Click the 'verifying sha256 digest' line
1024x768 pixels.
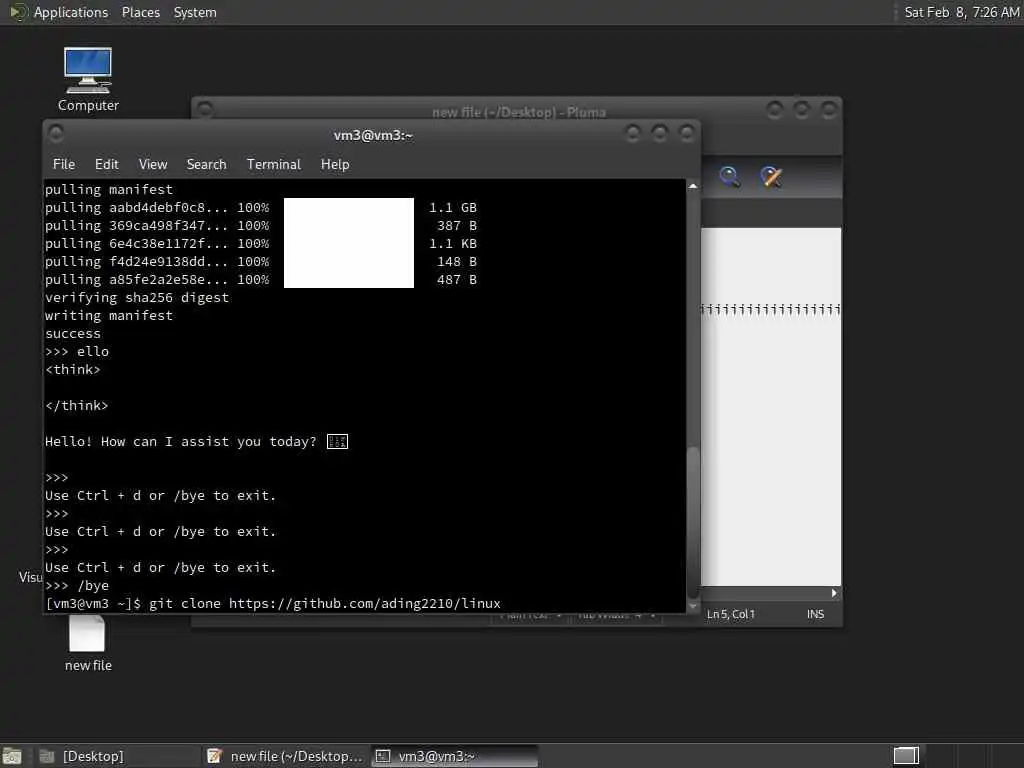pos(136,297)
